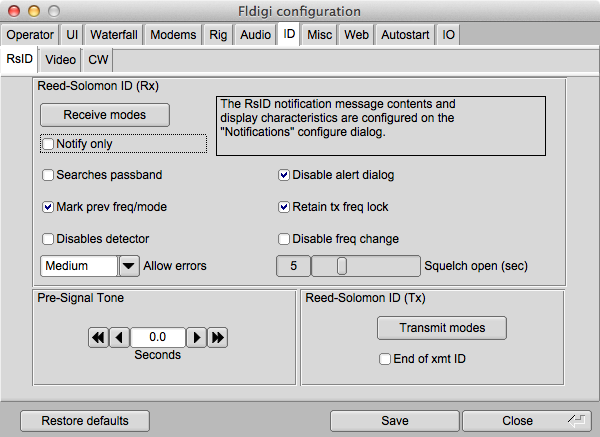Select the Video sub-tab
The height and width of the screenshot is (437, 600).
click(60, 60)
